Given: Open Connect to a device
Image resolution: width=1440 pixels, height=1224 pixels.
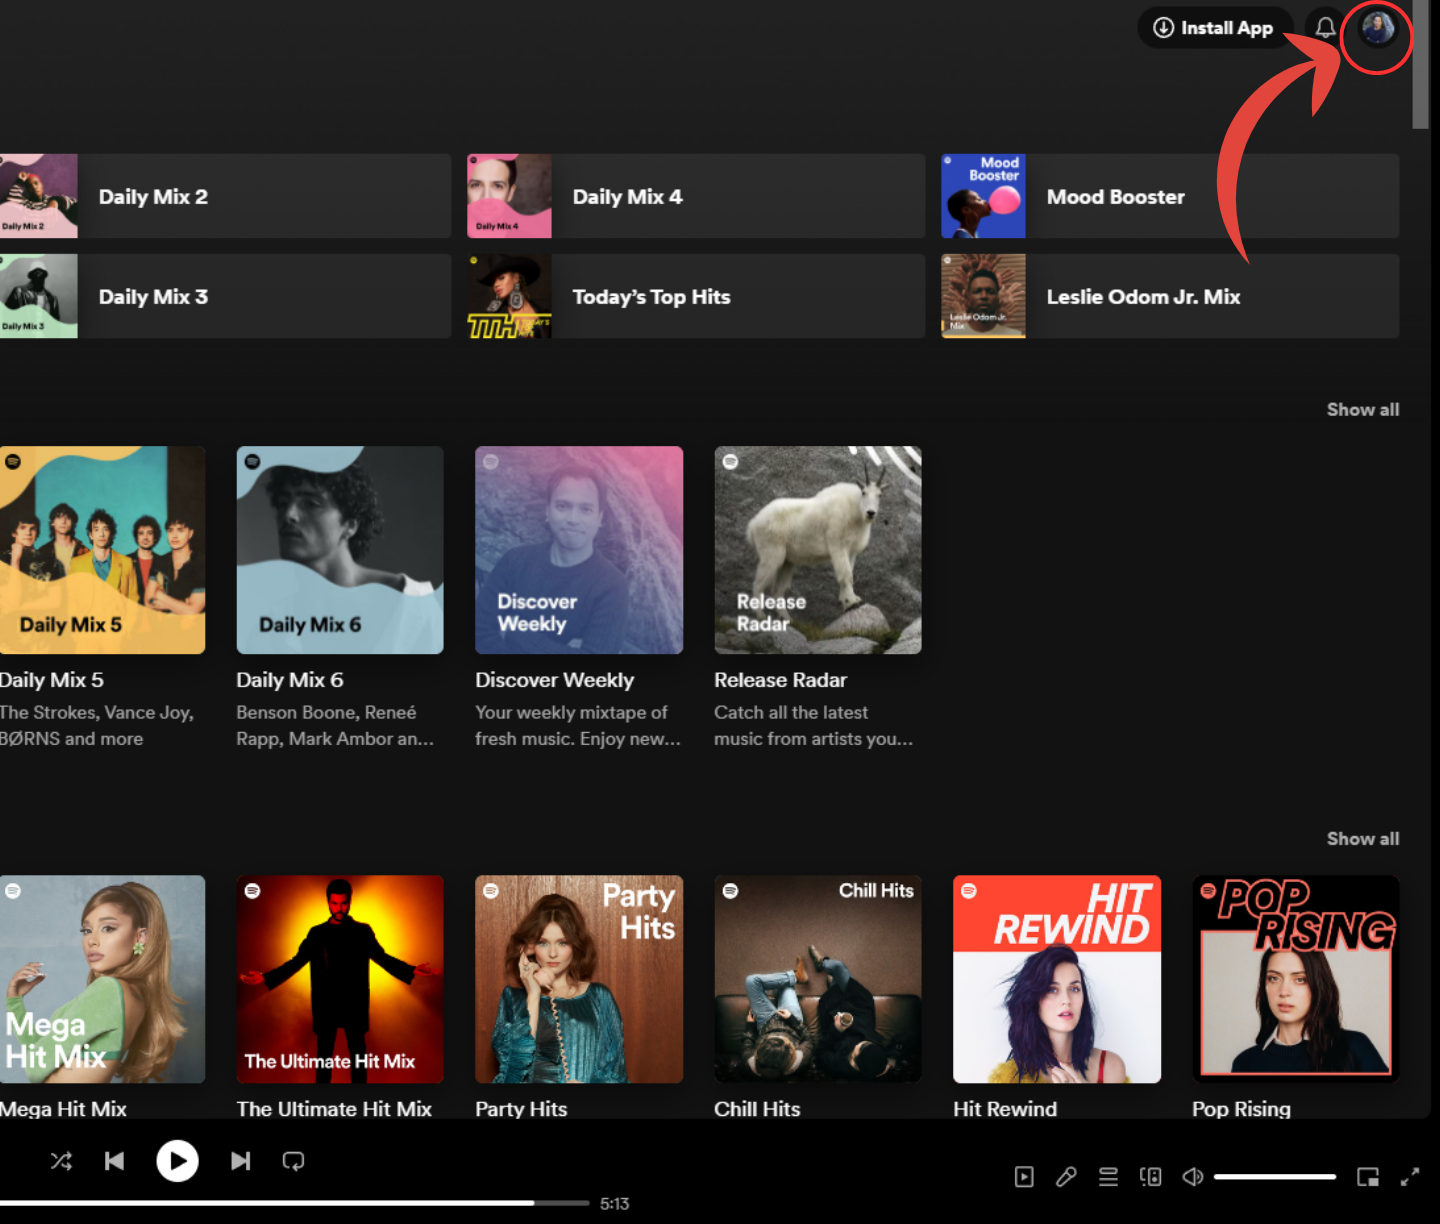Looking at the screenshot, I should point(1150,1177).
